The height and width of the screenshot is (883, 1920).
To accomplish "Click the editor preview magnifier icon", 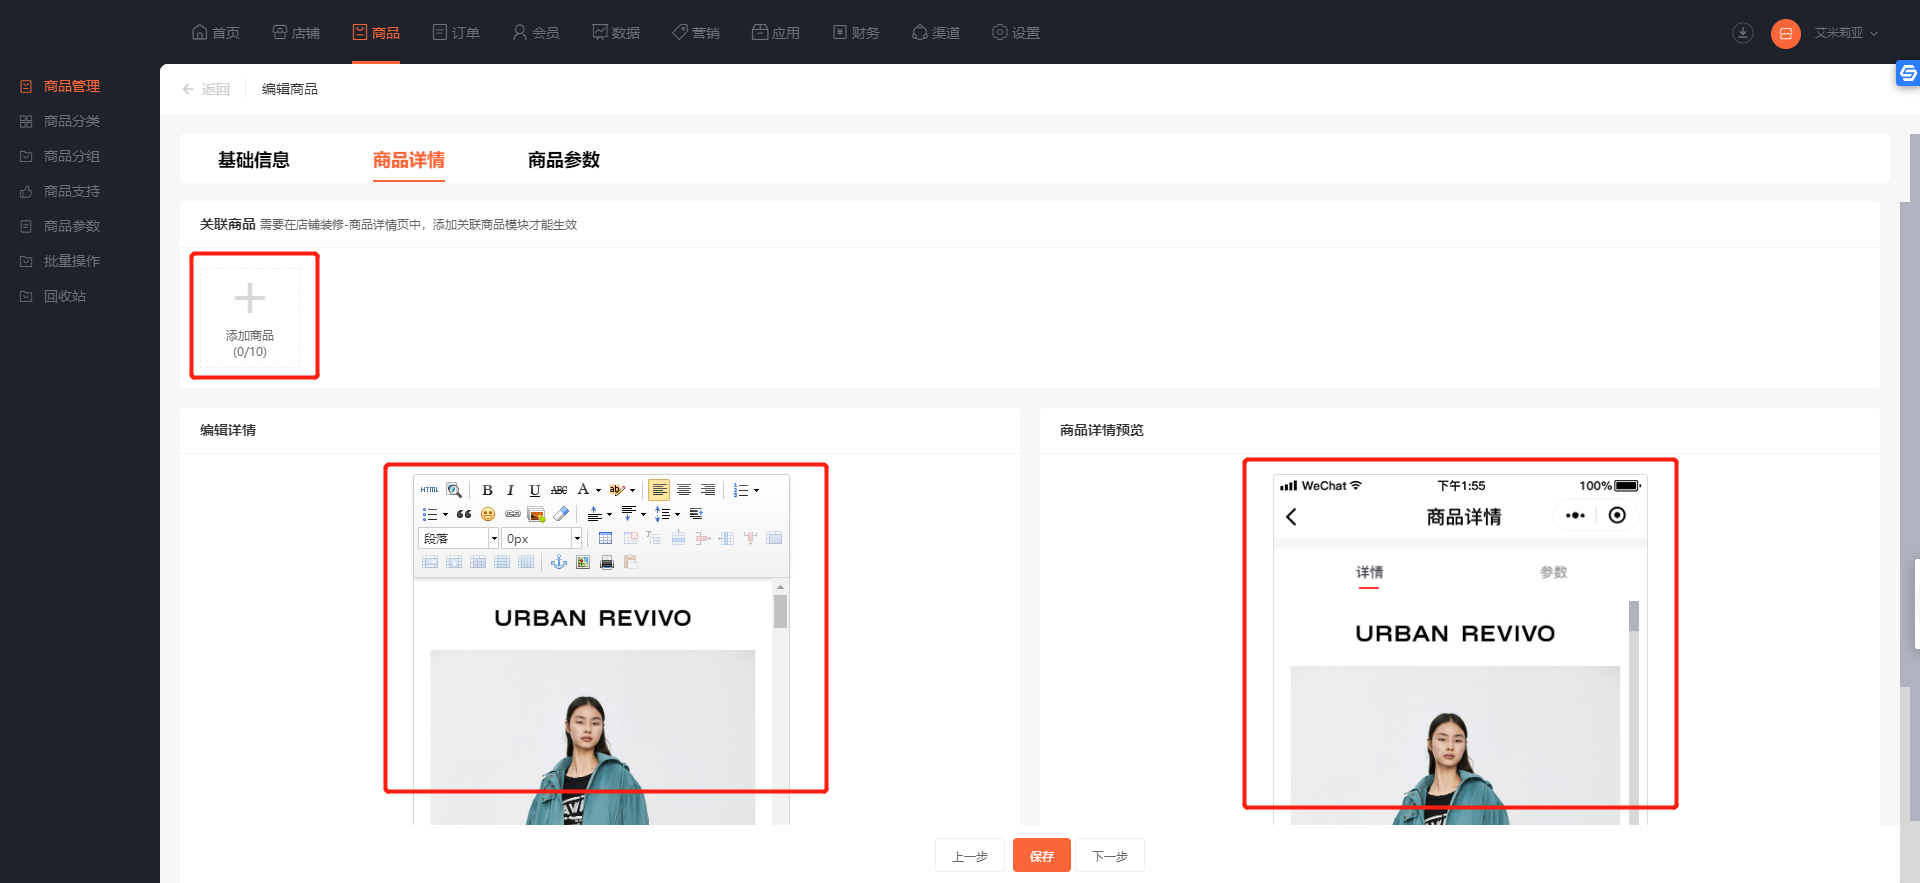I will point(454,490).
